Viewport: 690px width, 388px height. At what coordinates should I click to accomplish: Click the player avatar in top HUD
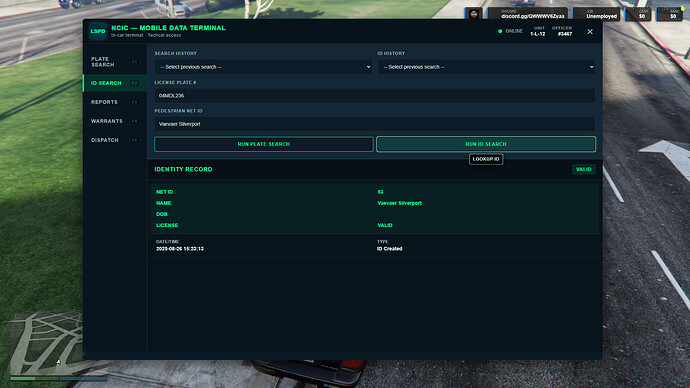click(473, 15)
